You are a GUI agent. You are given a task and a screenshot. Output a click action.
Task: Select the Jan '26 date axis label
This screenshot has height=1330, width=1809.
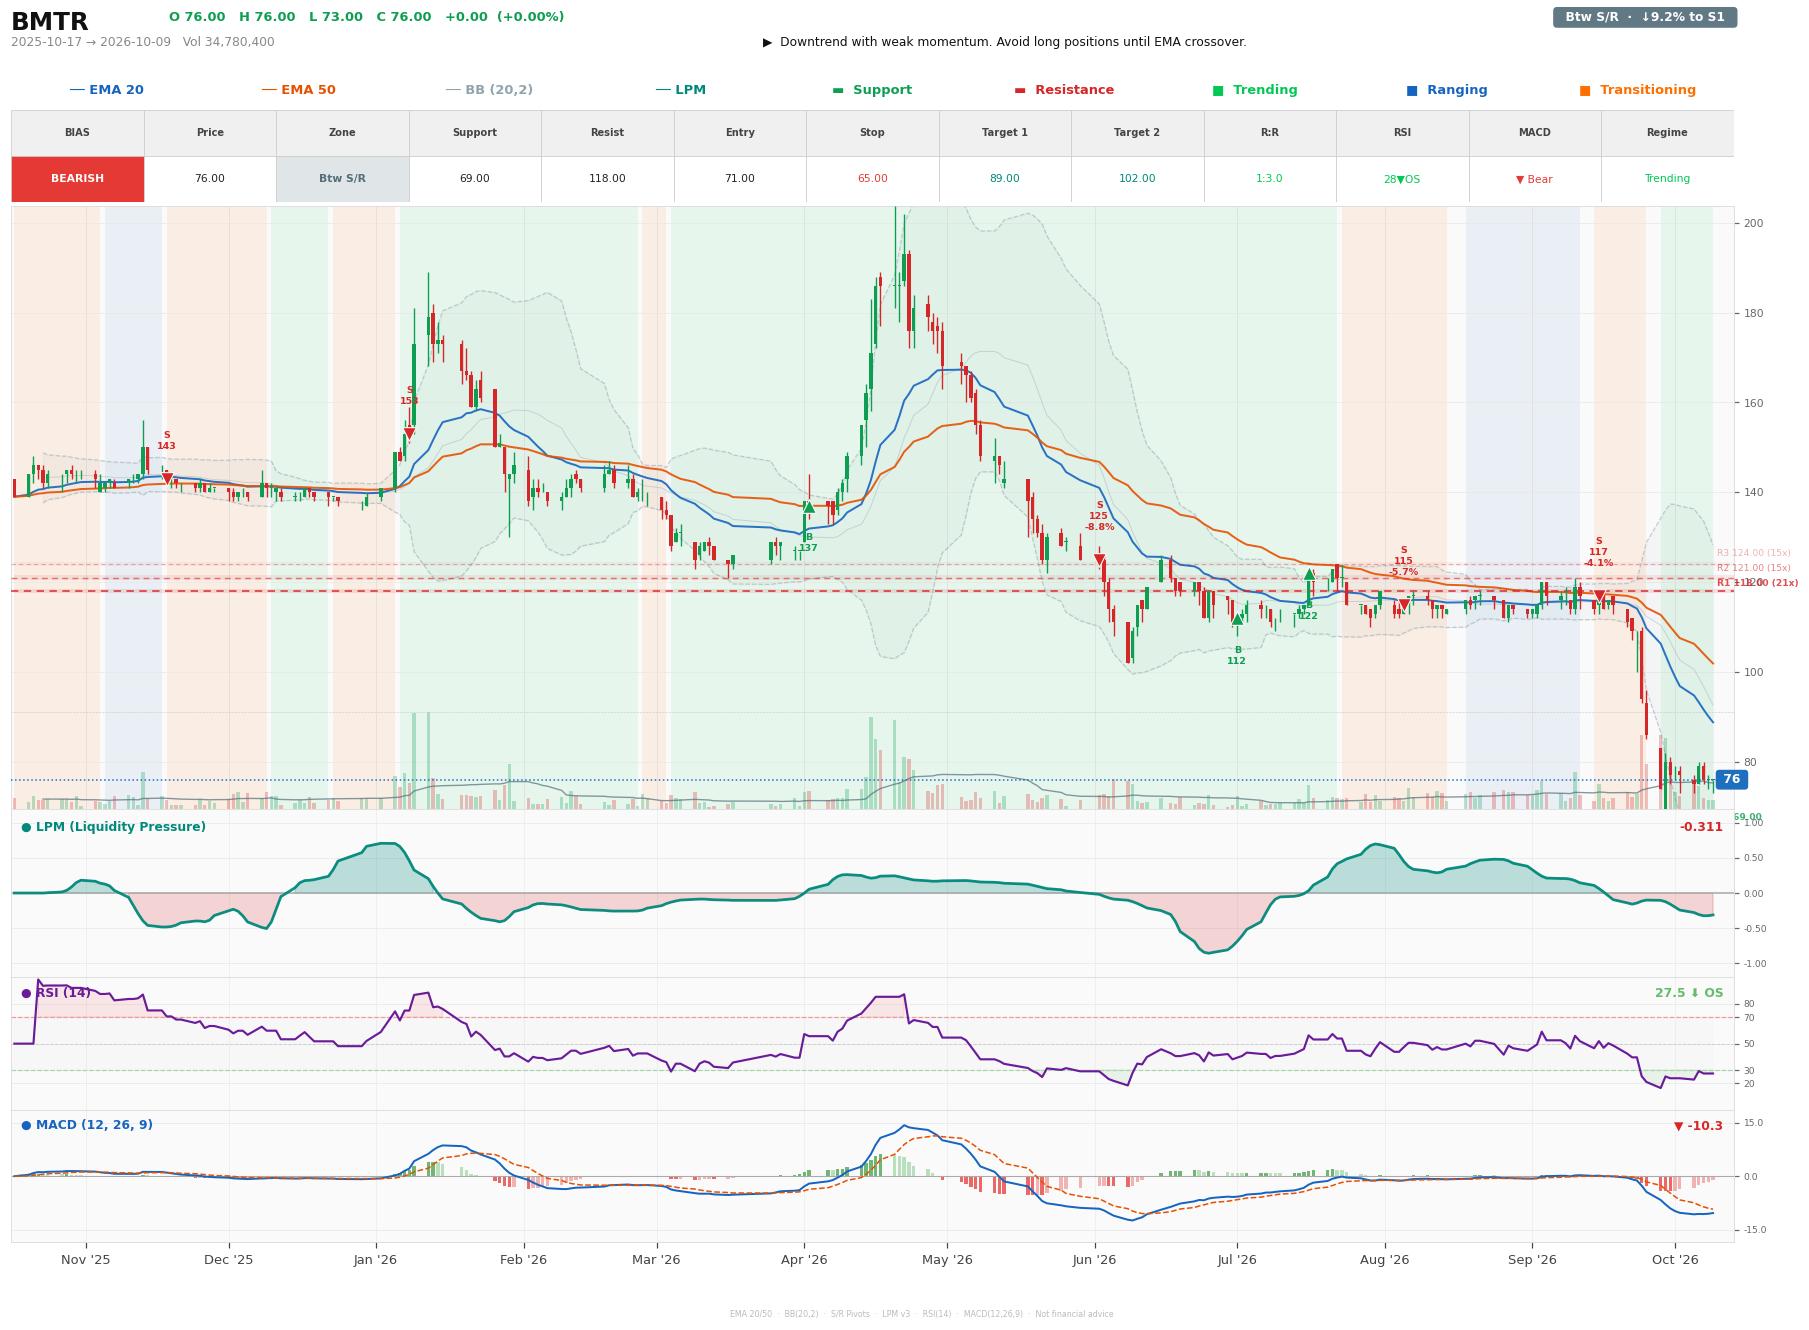[375, 1260]
